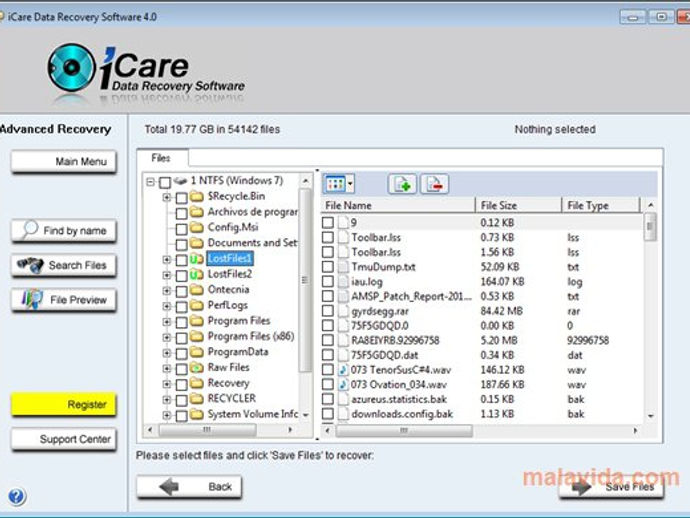Click the add-file green plus icon

pyautogui.click(x=402, y=184)
